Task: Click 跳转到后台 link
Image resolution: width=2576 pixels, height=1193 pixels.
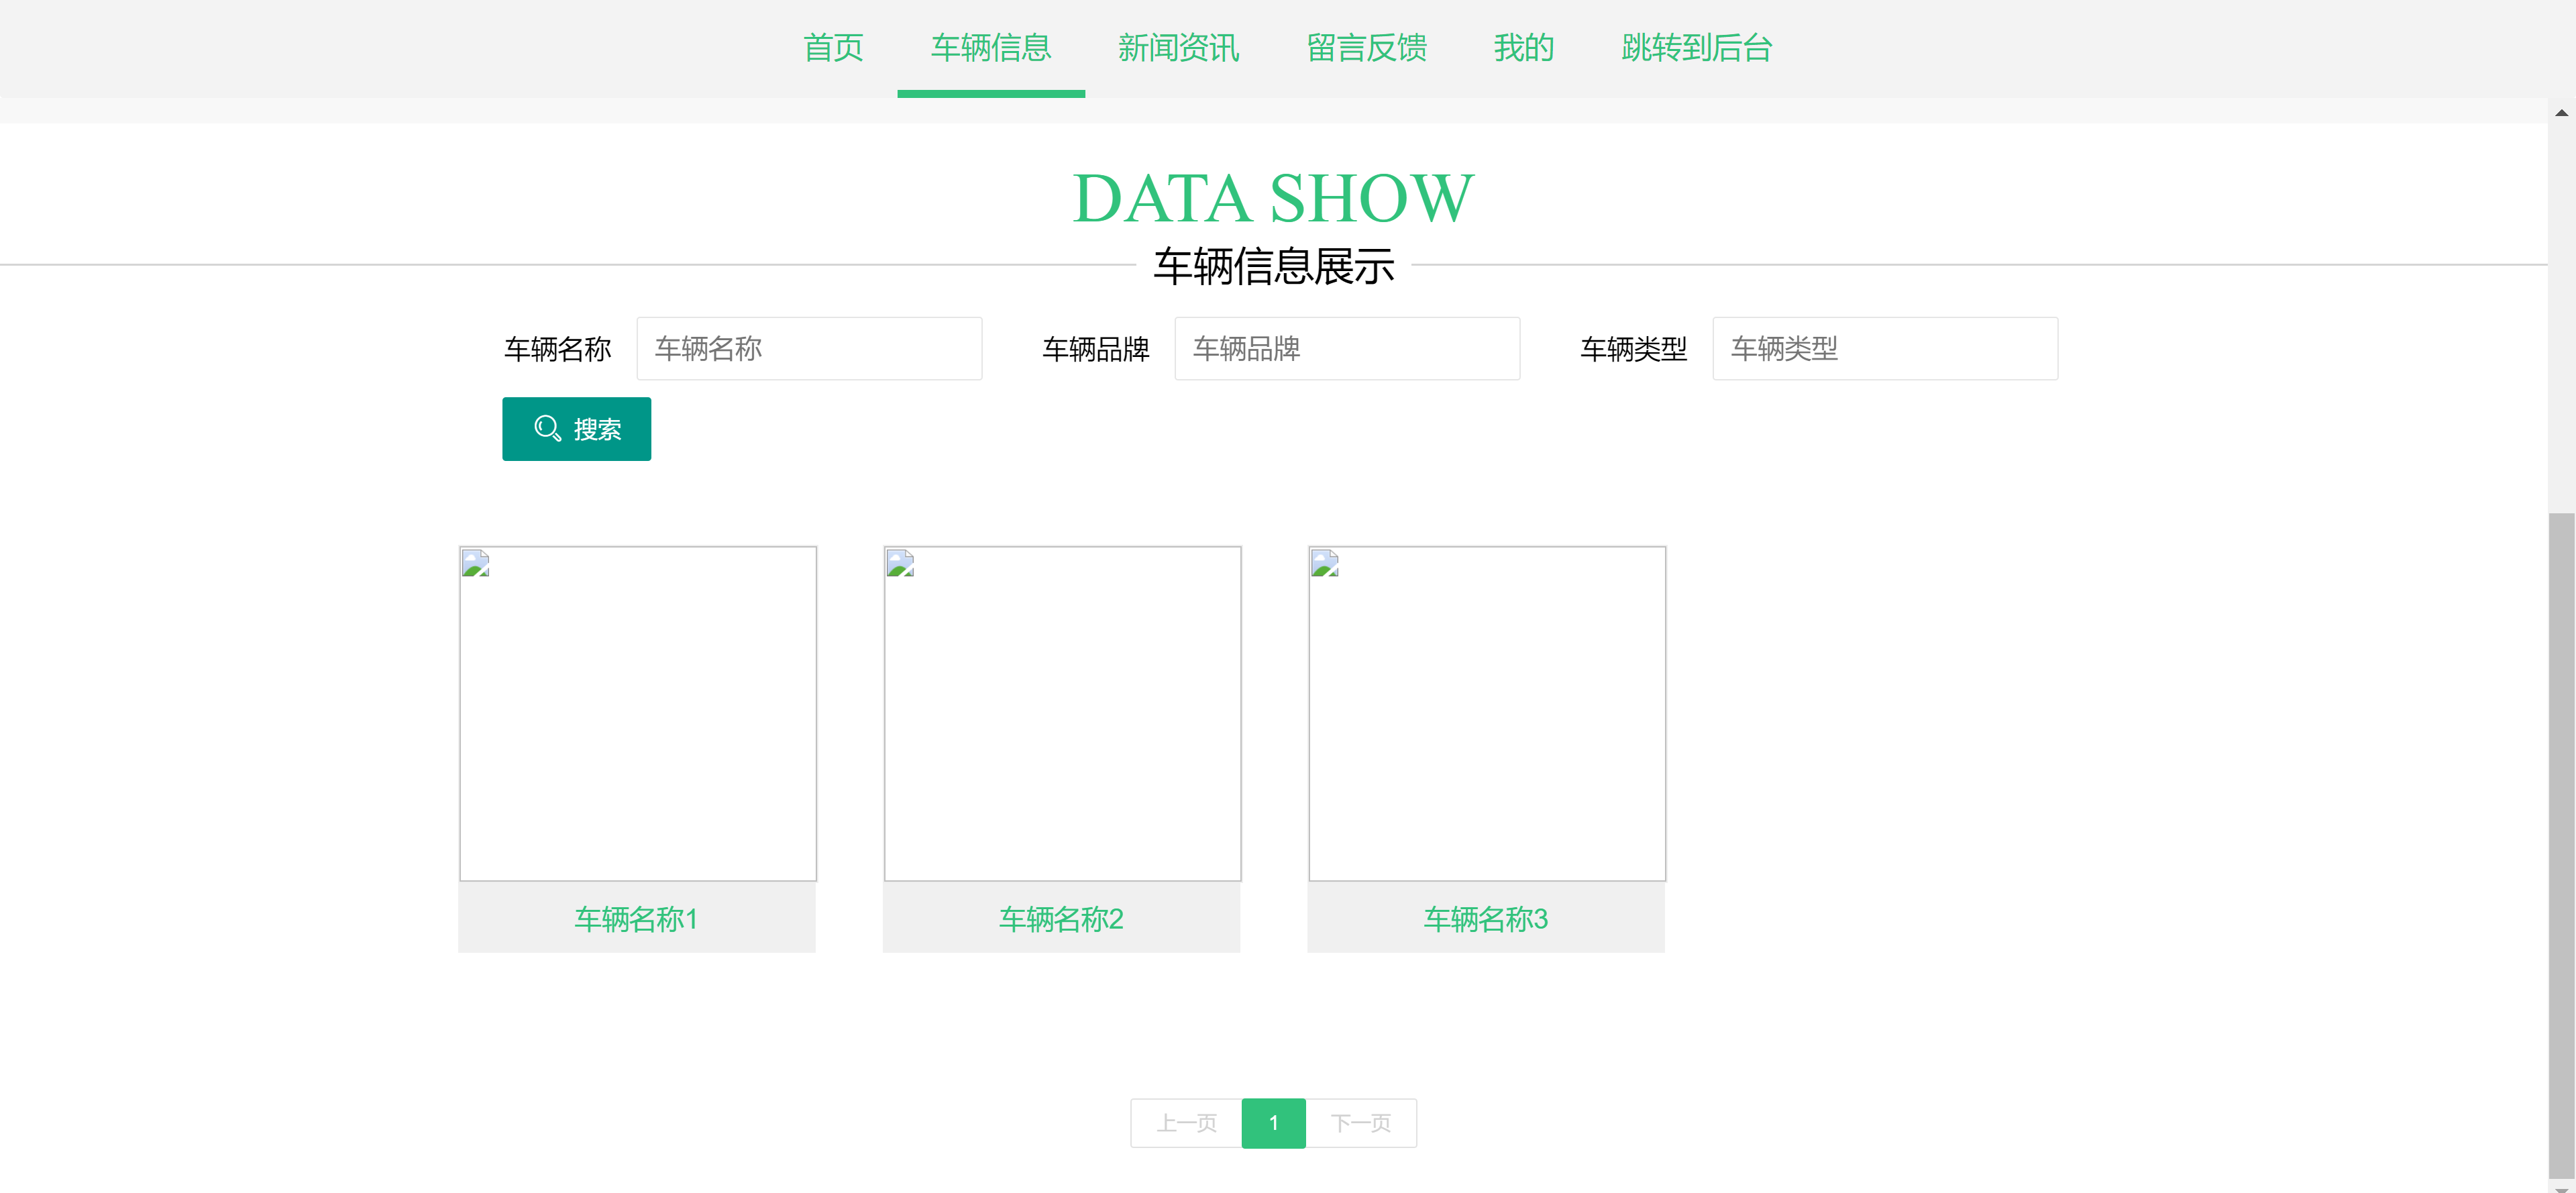Action: (x=1696, y=47)
